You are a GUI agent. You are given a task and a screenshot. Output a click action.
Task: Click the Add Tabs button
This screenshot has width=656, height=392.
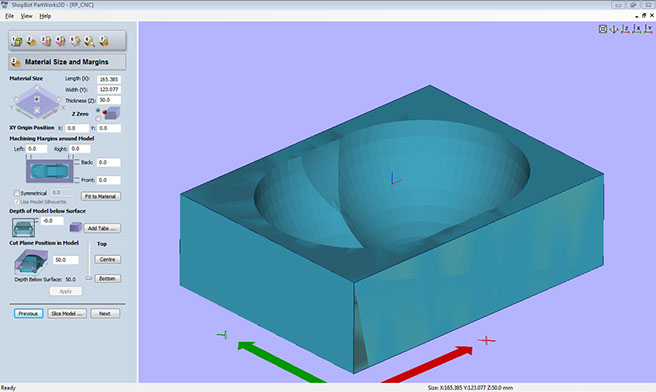pos(102,228)
